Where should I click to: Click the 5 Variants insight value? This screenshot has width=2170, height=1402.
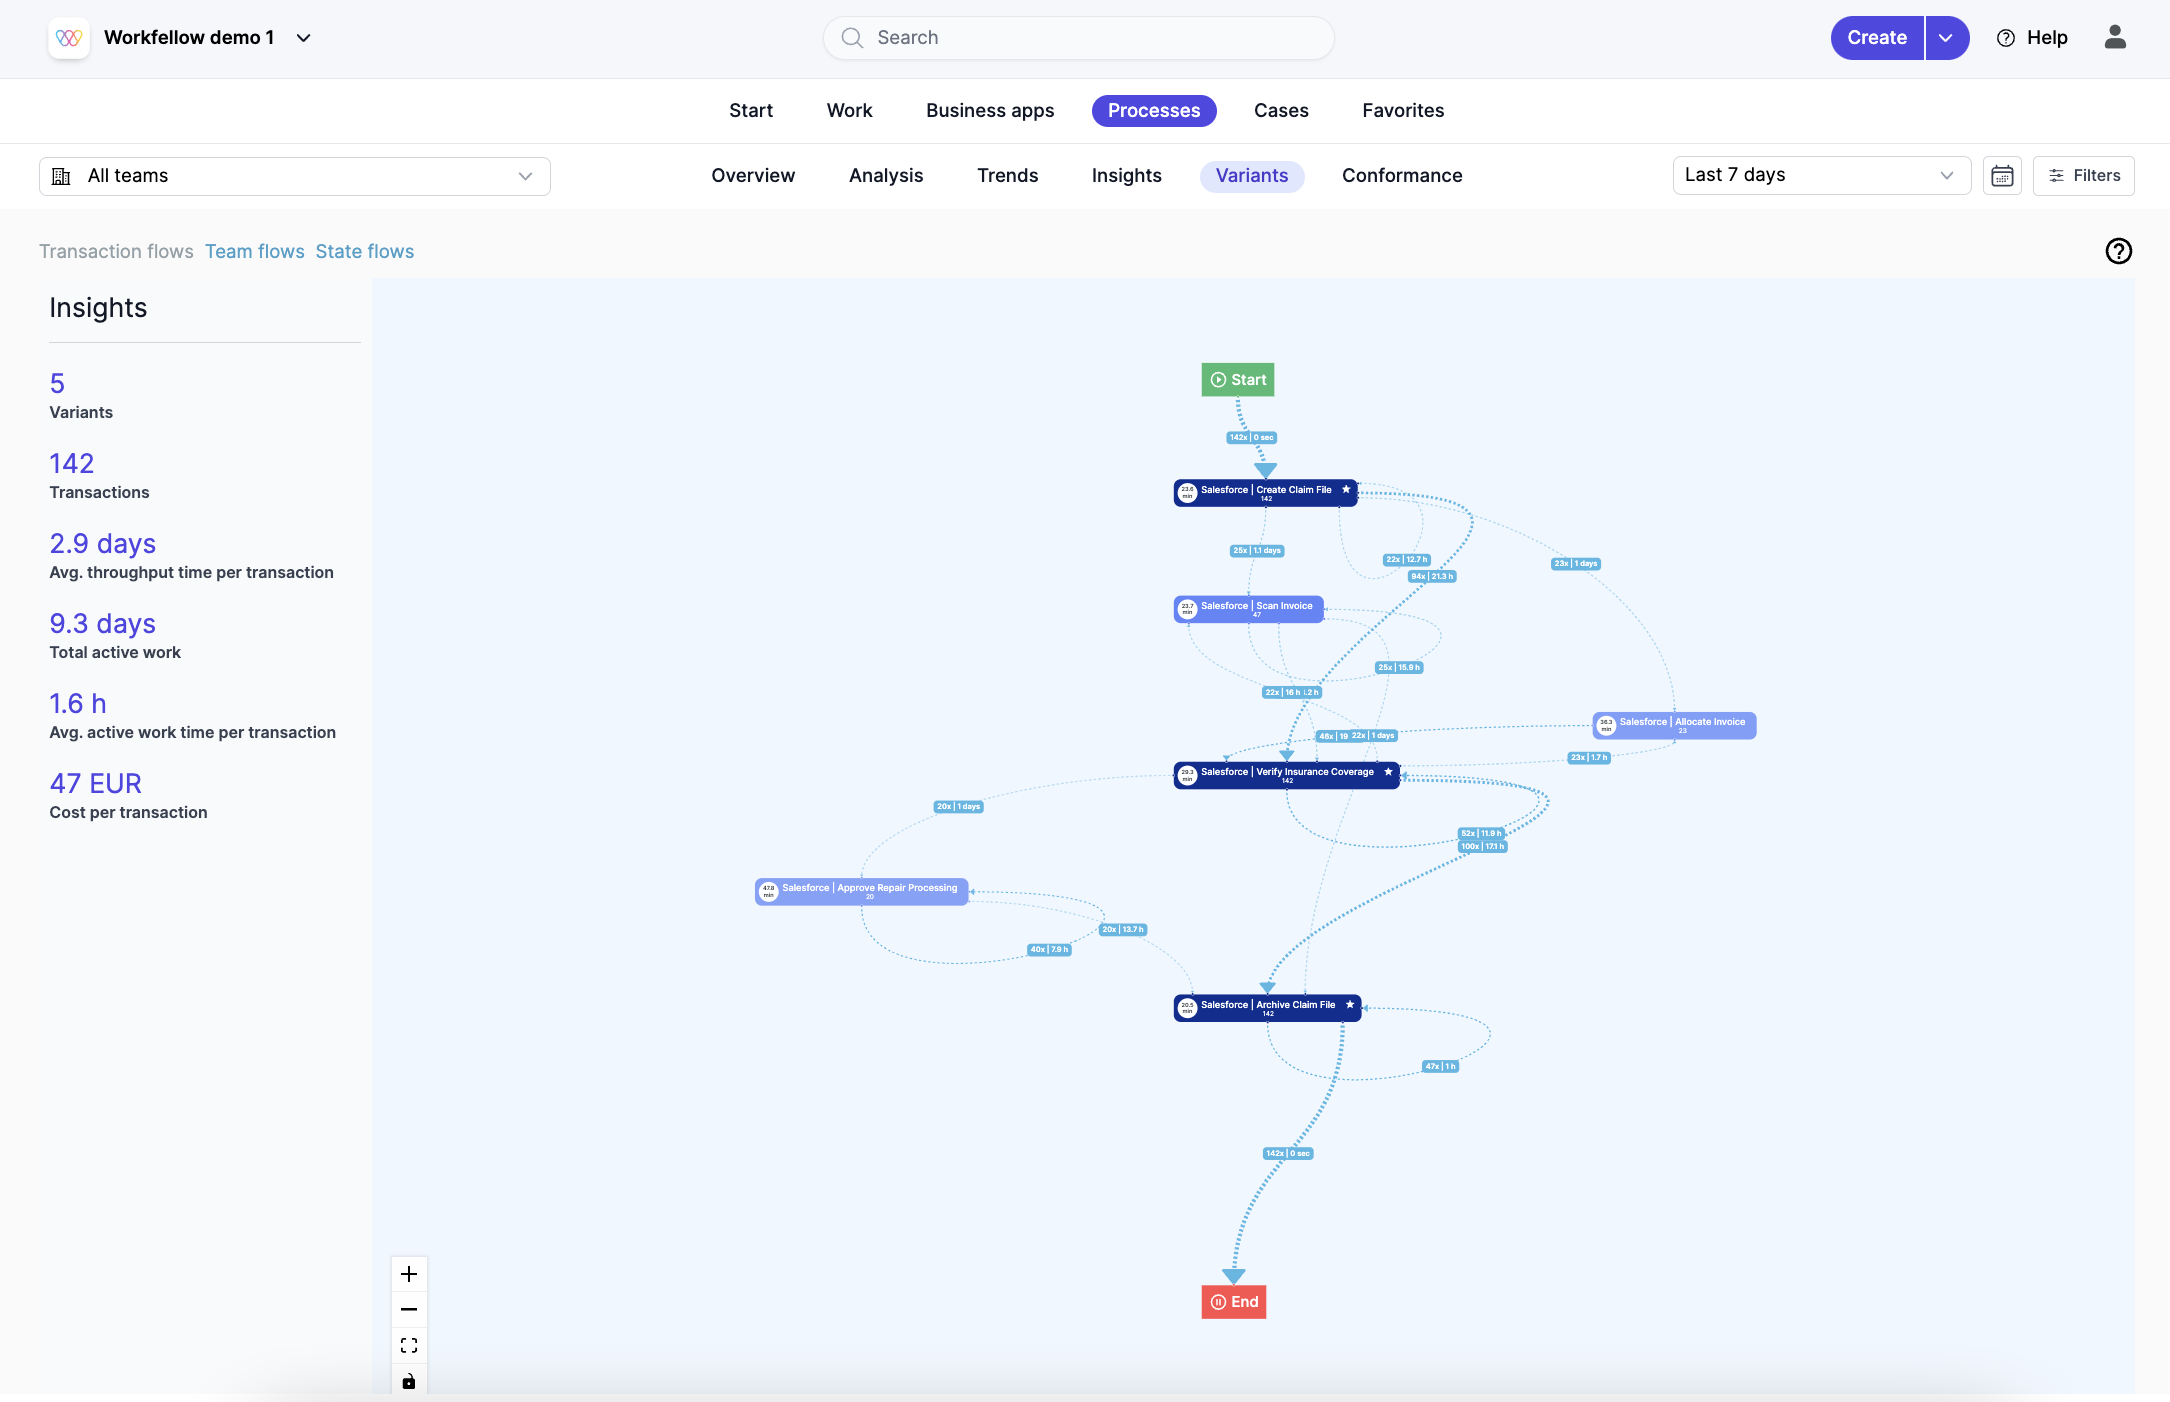click(x=57, y=384)
